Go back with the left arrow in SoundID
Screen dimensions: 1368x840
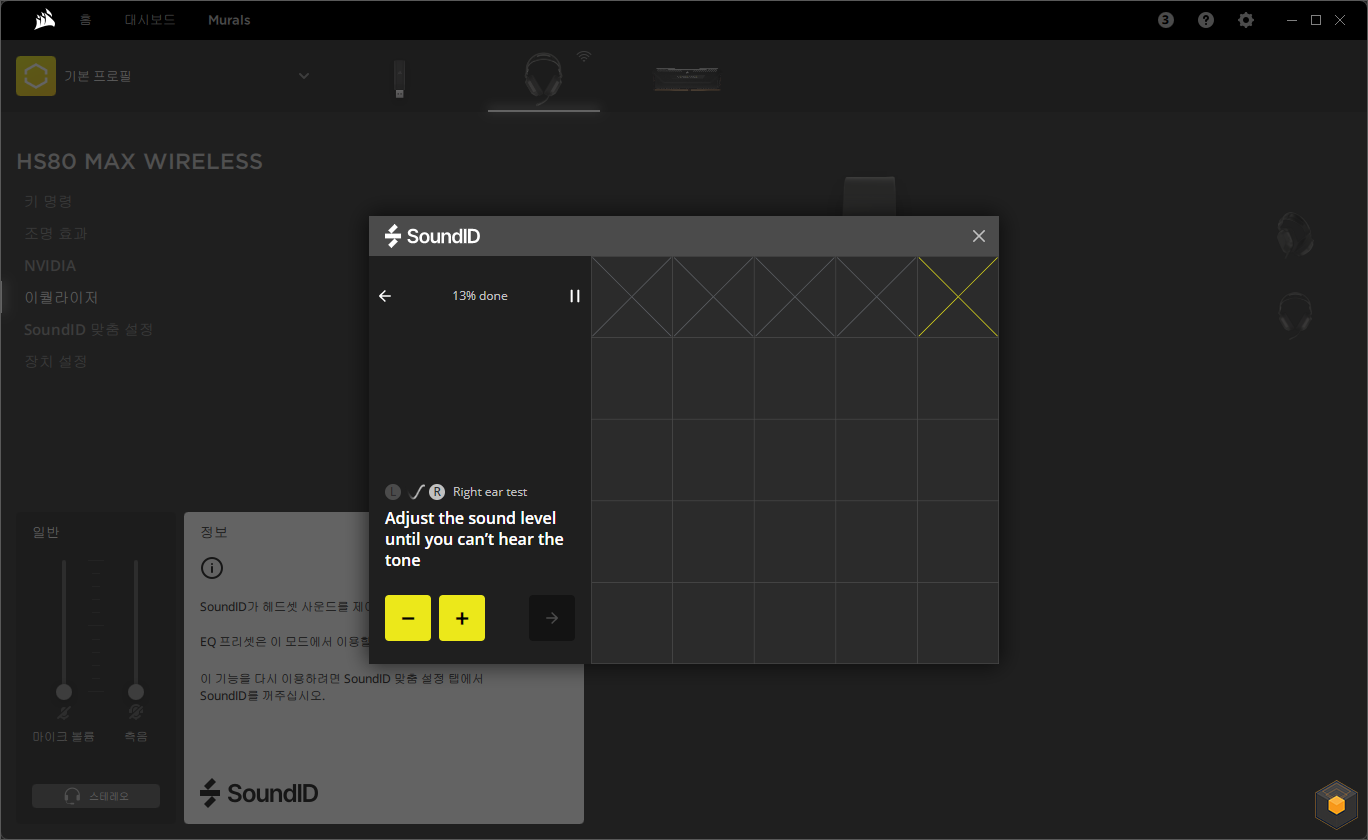385,296
